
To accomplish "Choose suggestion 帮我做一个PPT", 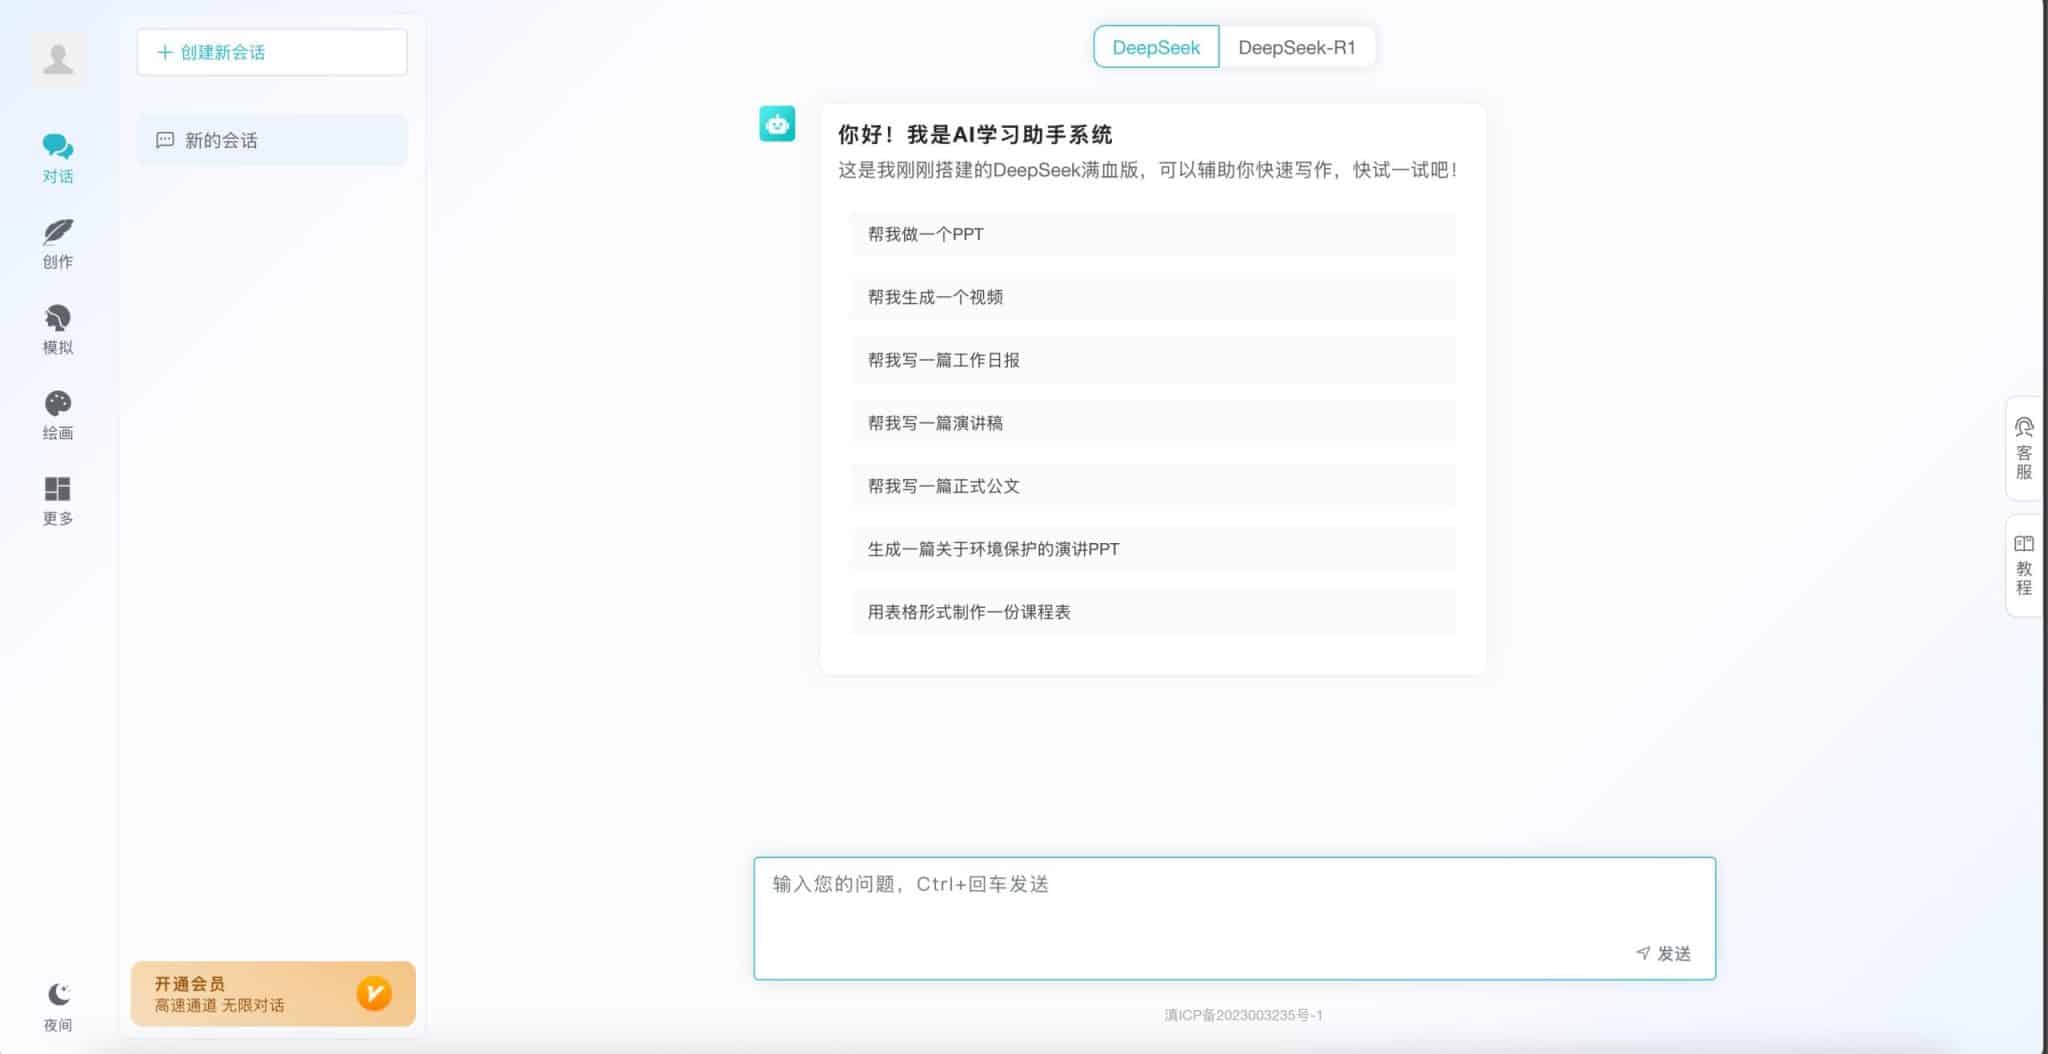I will coord(1153,234).
